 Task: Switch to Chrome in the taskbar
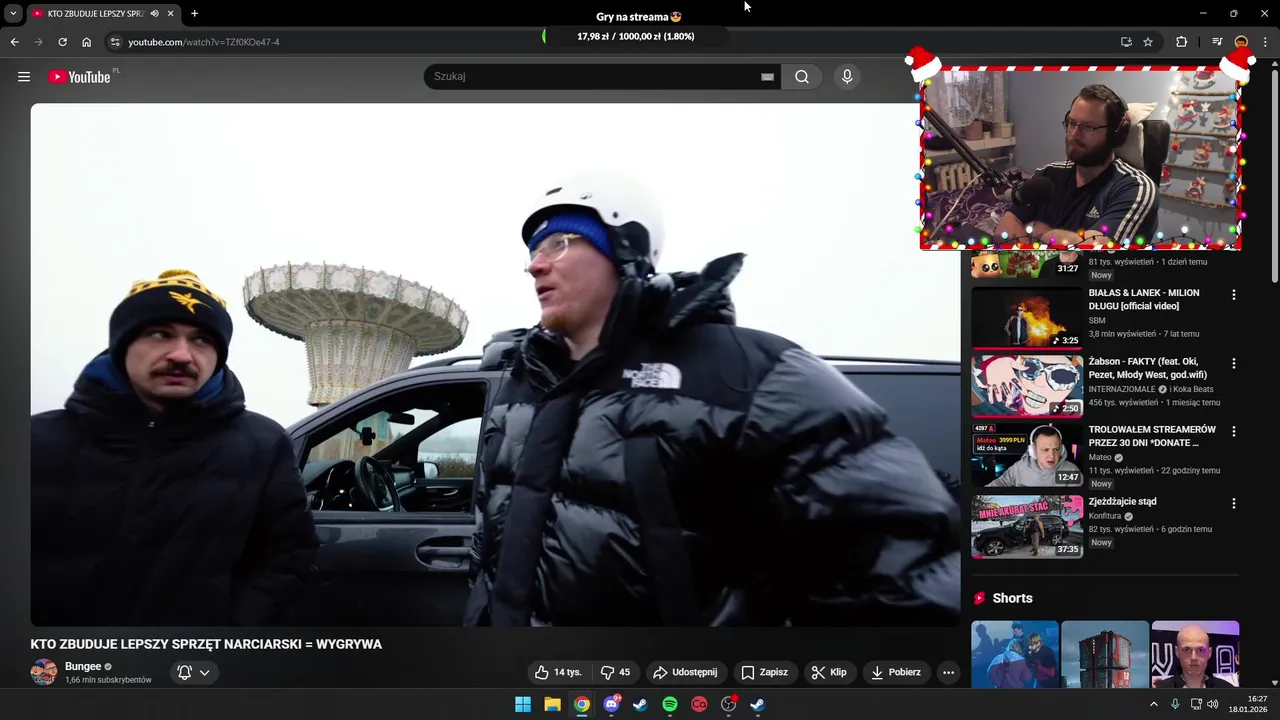click(x=582, y=704)
